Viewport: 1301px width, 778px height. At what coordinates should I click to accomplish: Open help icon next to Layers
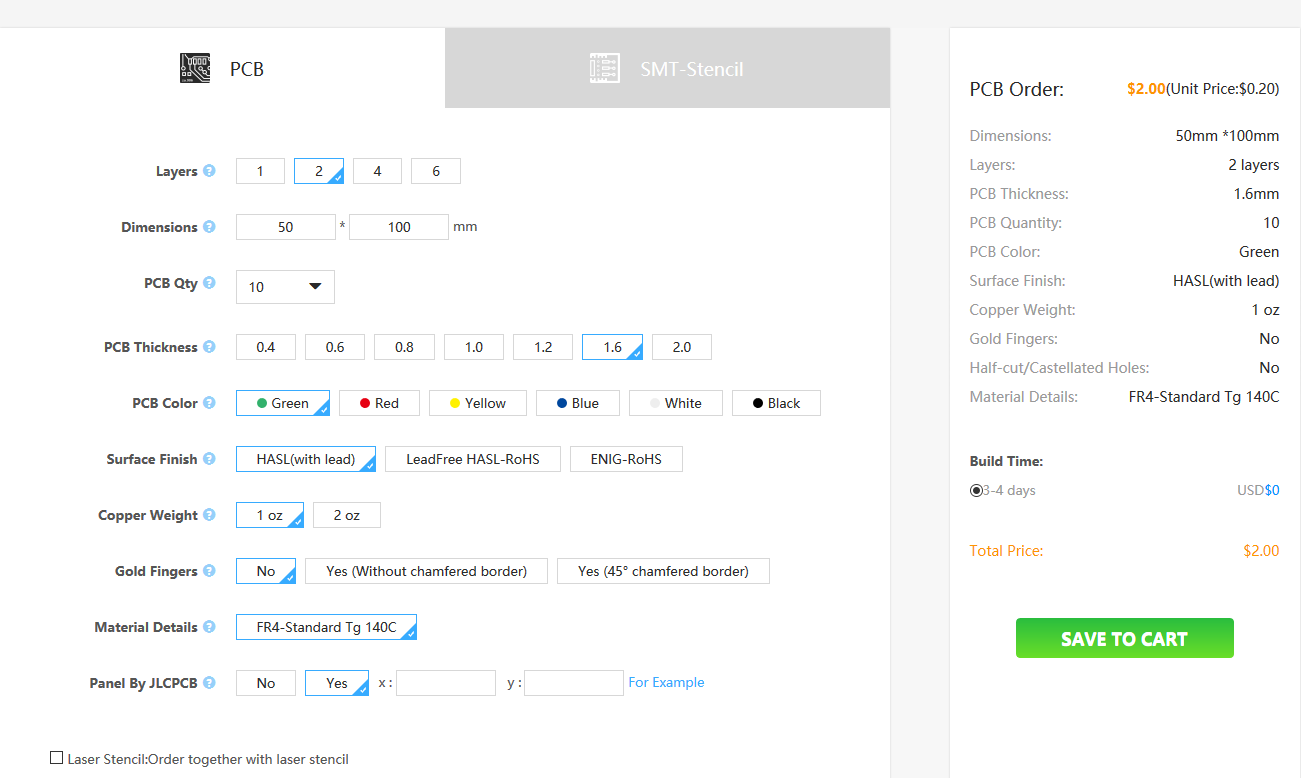[x=209, y=171]
